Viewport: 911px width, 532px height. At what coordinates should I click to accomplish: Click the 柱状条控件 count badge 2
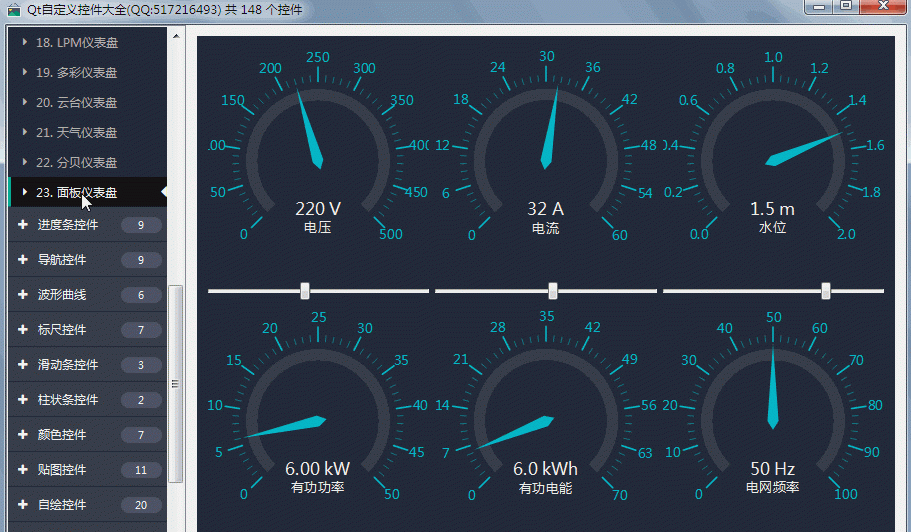(141, 400)
